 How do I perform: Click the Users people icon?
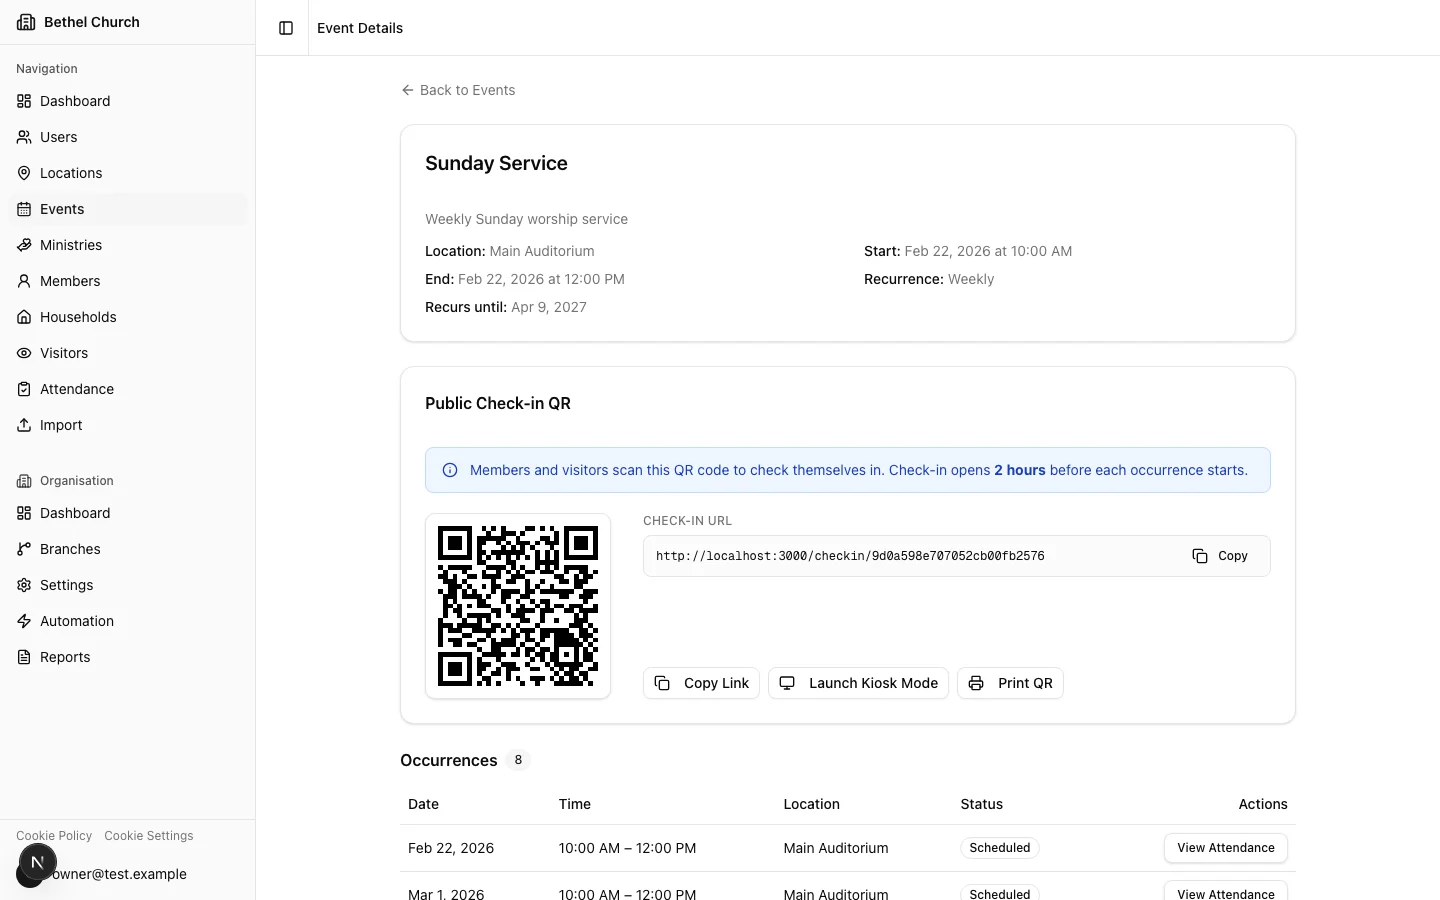coord(24,137)
